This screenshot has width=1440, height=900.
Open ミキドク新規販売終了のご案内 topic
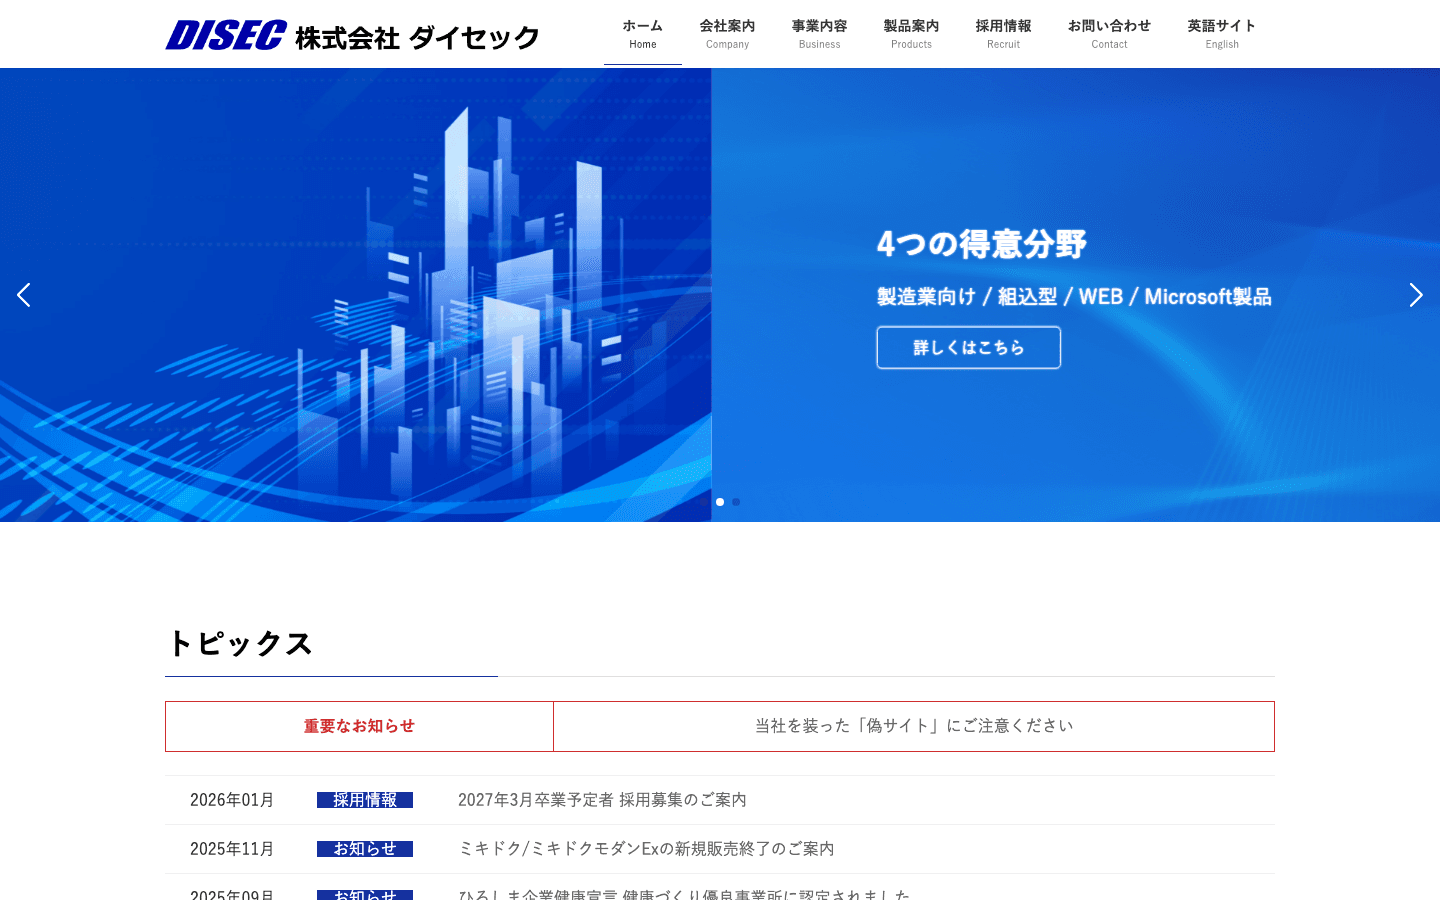[646, 849]
